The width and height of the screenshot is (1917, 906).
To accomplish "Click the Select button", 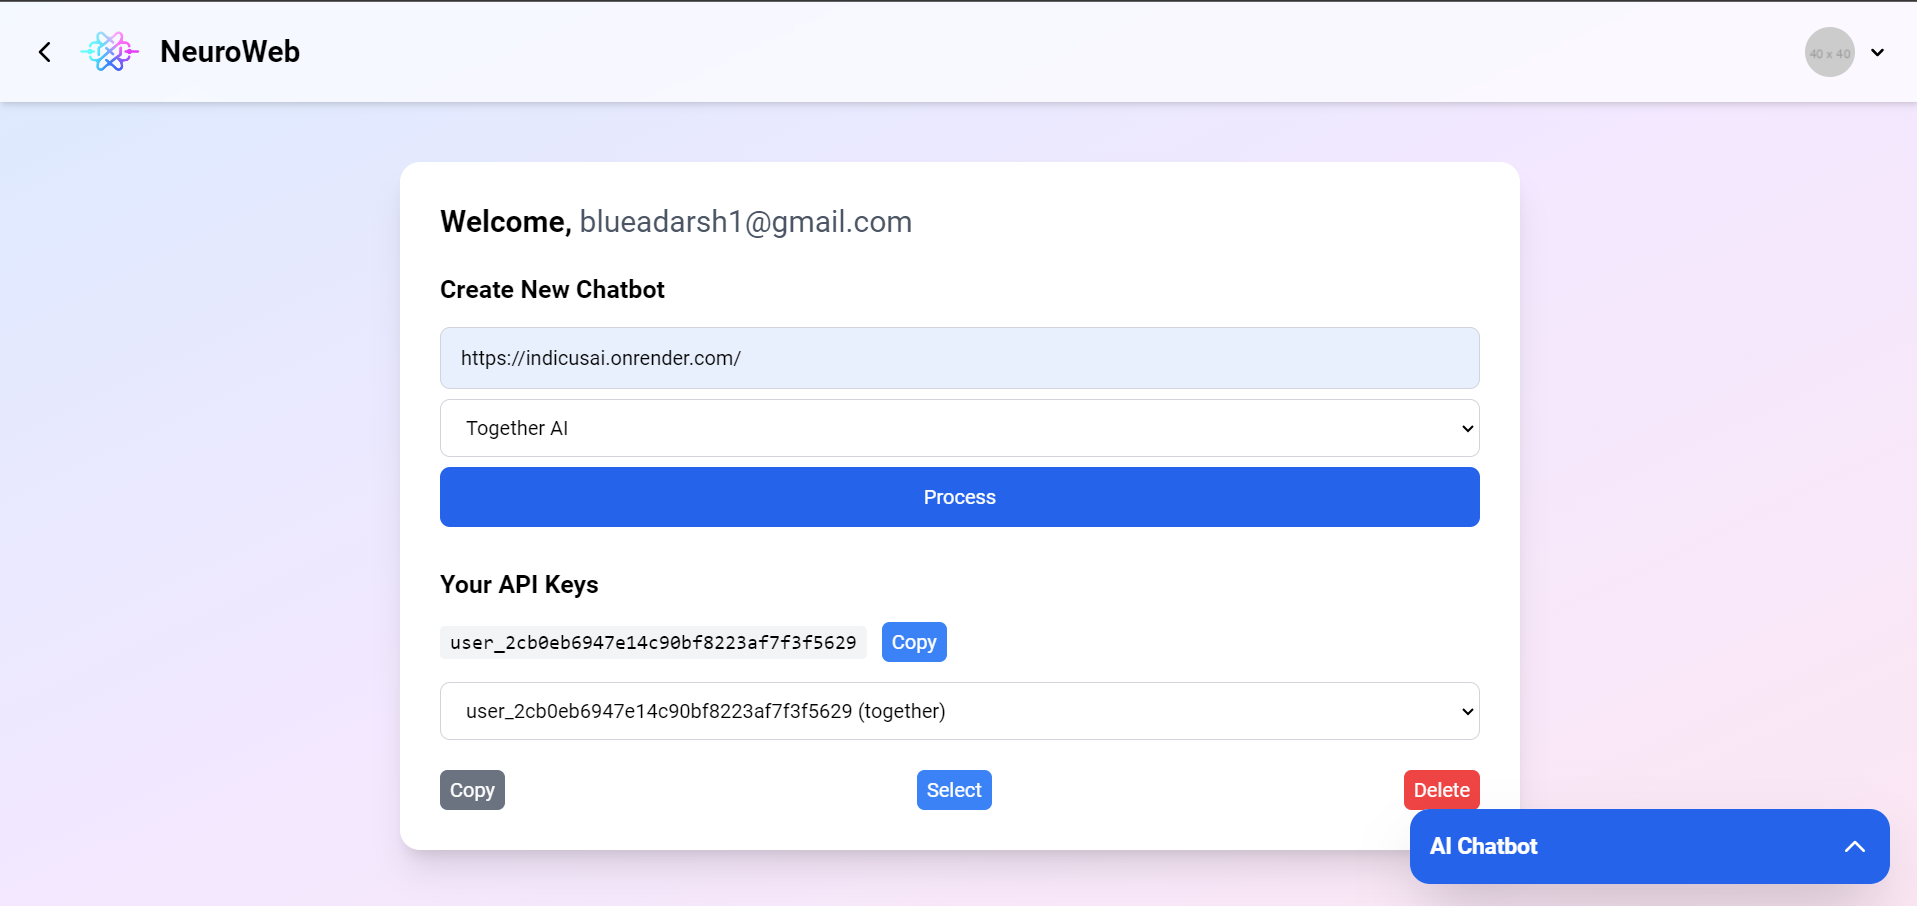I will pyautogui.click(x=954, y=790).
